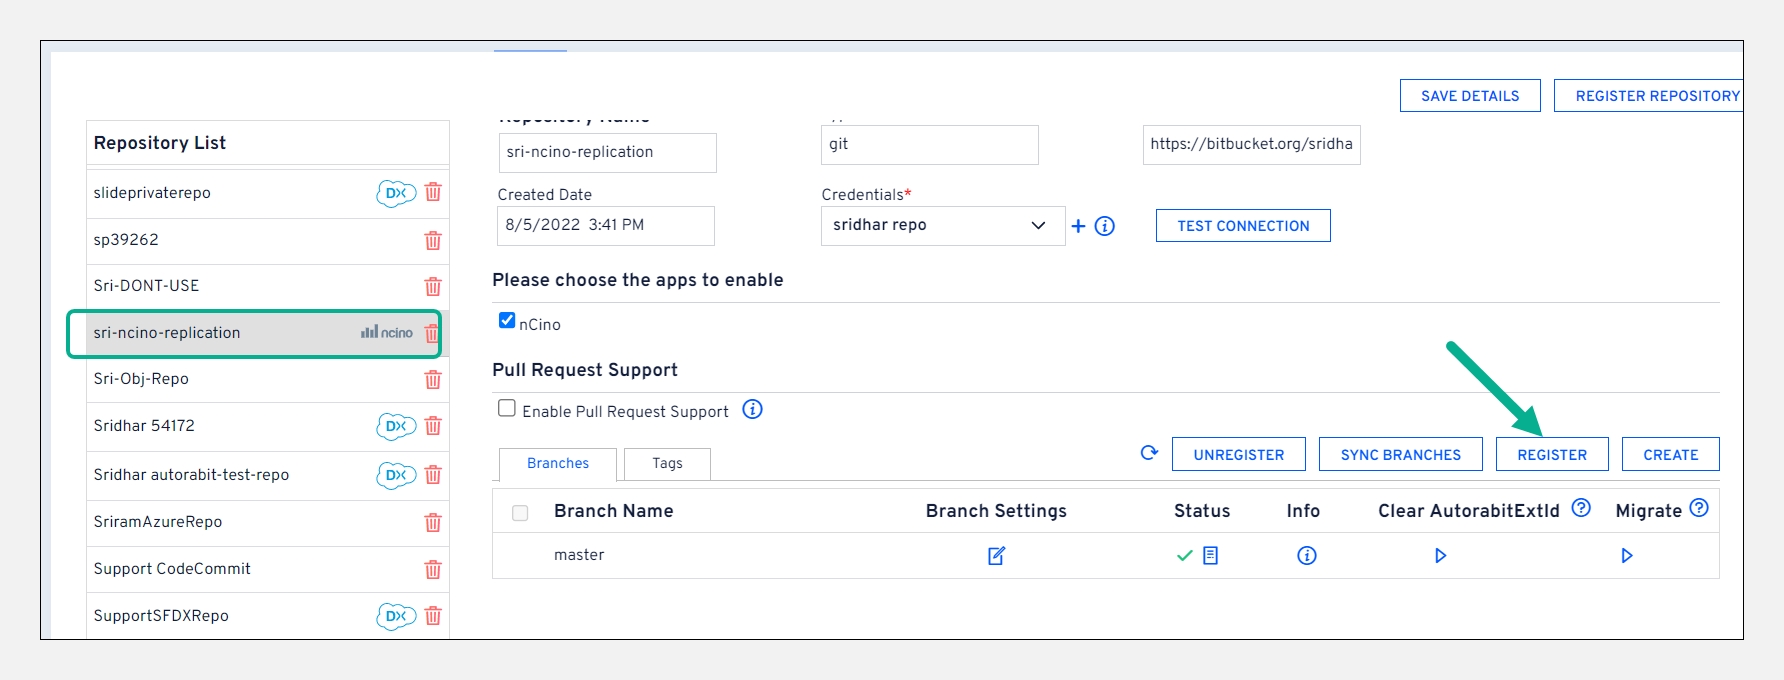Open the master branch info icon
The height and width of the screenshot is (680, 1784).
tap(1306, 556)
